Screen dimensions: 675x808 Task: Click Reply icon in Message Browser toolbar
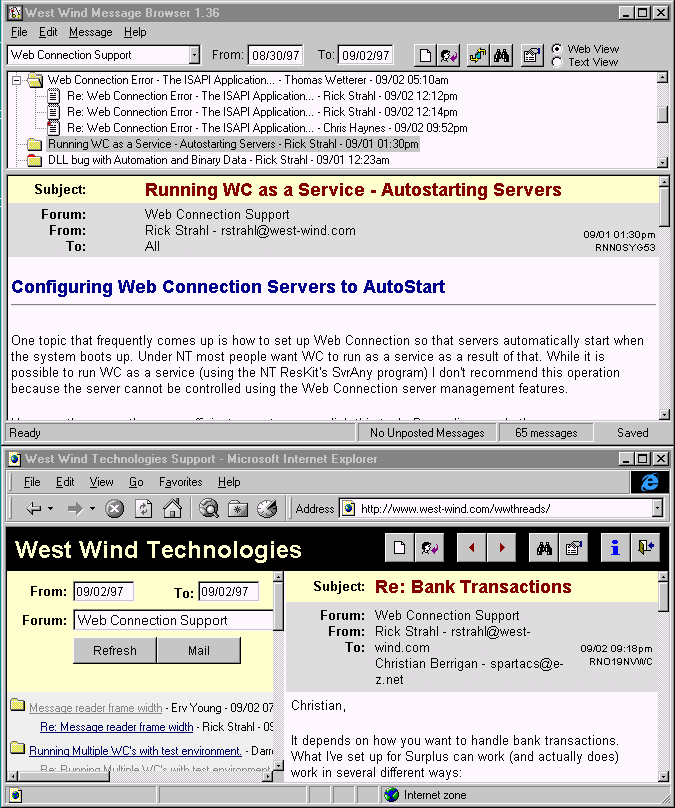448,55
